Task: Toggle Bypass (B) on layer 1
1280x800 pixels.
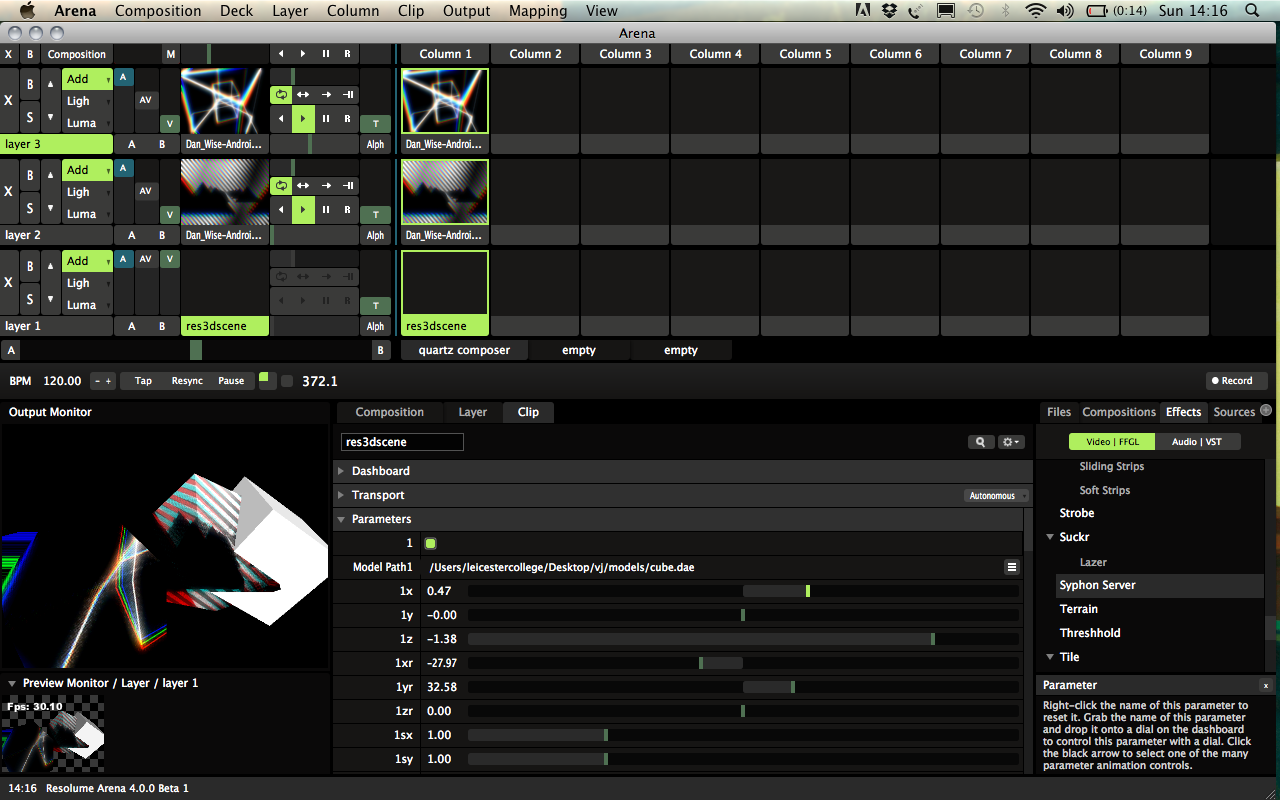Action: pyautogui.click(x=30, y=266)
